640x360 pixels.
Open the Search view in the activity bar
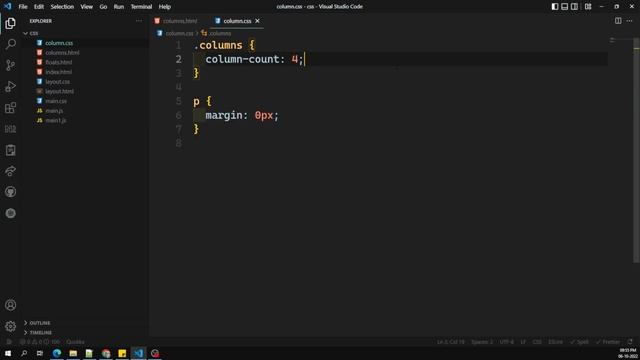11,44
